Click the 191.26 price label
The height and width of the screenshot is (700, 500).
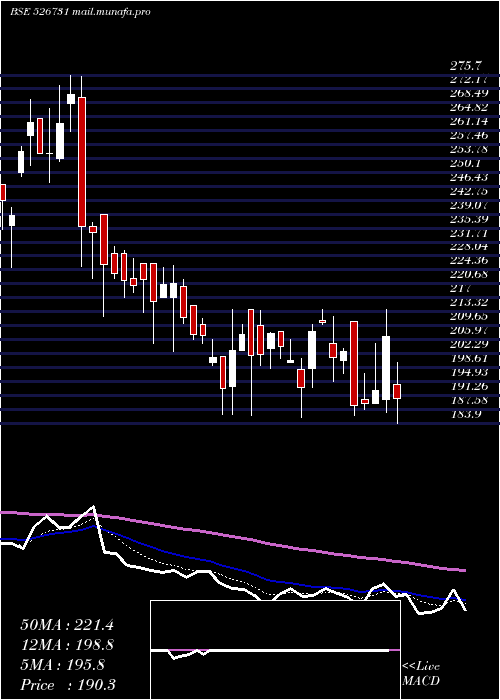click(x=469, y=386)
